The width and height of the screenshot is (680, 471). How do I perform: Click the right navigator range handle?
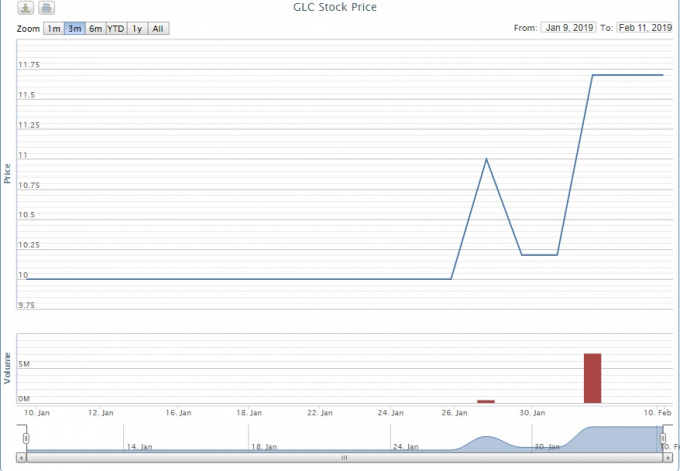(660, 438)
